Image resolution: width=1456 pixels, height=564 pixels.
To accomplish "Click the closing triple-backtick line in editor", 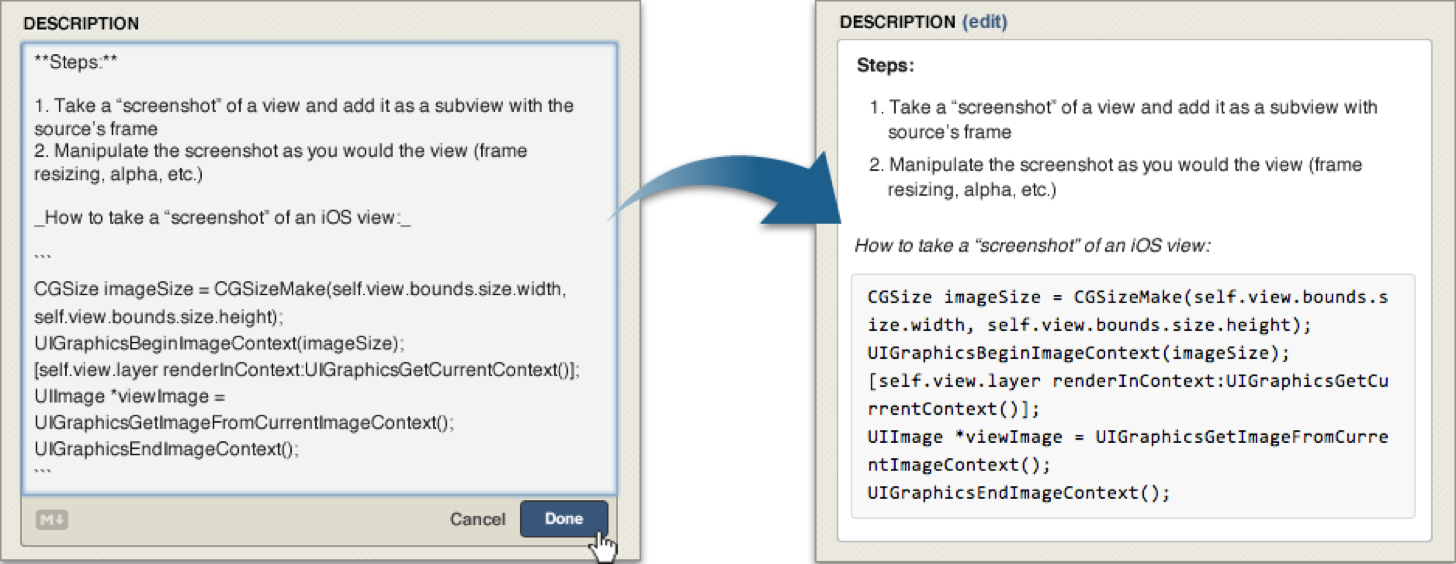I will point(42,469).
